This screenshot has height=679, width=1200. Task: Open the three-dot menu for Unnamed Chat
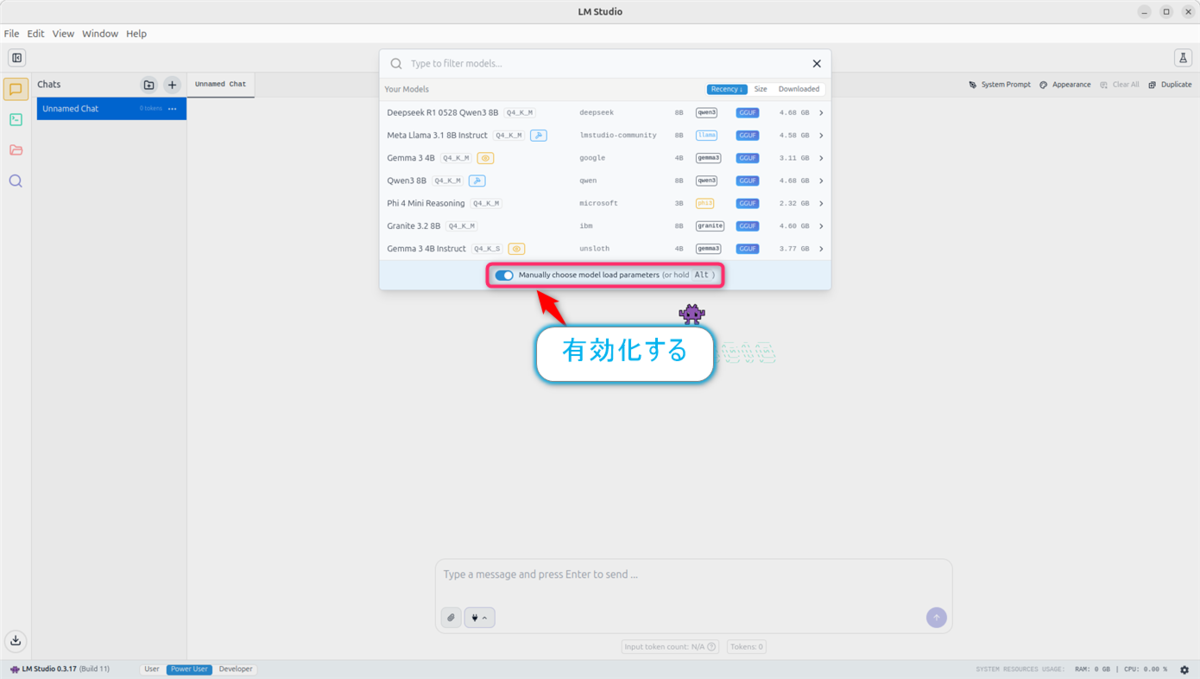pyautogui.click(x=172, y=109)
